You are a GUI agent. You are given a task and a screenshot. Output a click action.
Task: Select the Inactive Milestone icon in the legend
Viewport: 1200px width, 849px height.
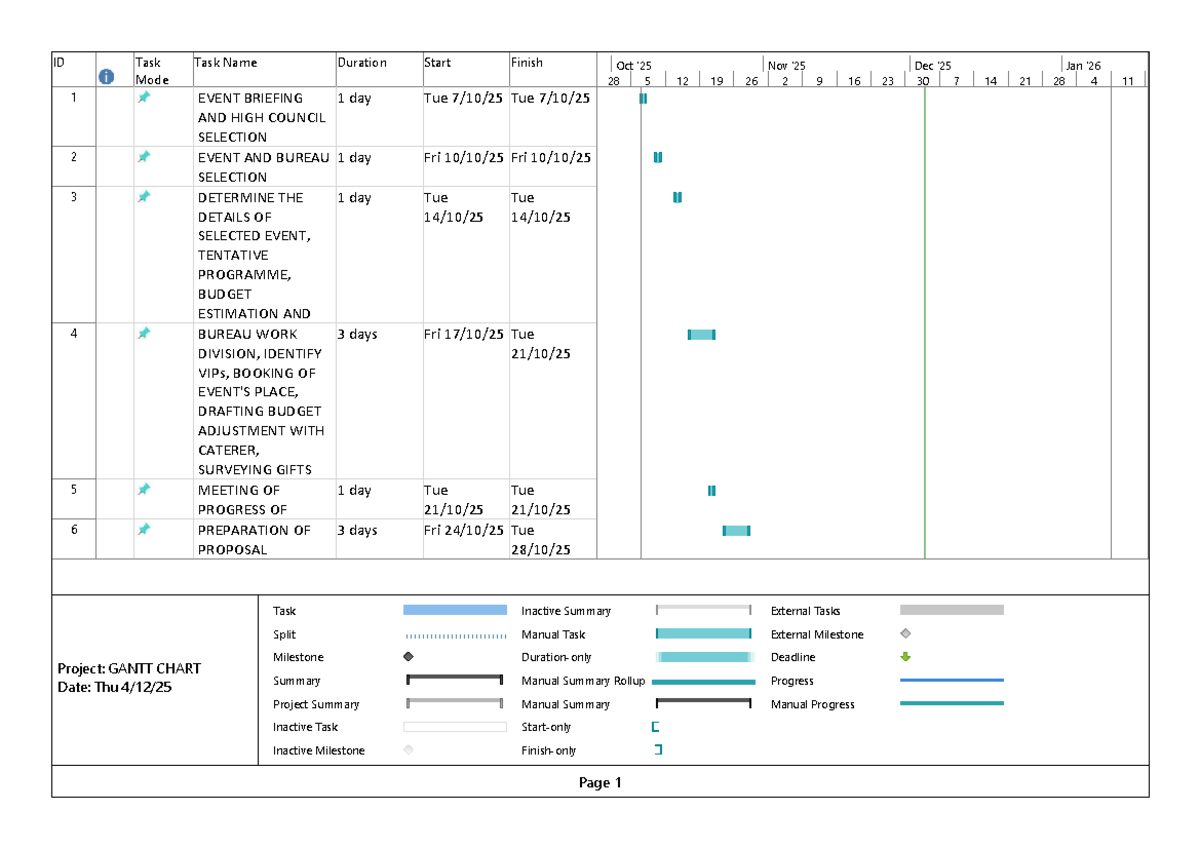(x=407, y=750)
